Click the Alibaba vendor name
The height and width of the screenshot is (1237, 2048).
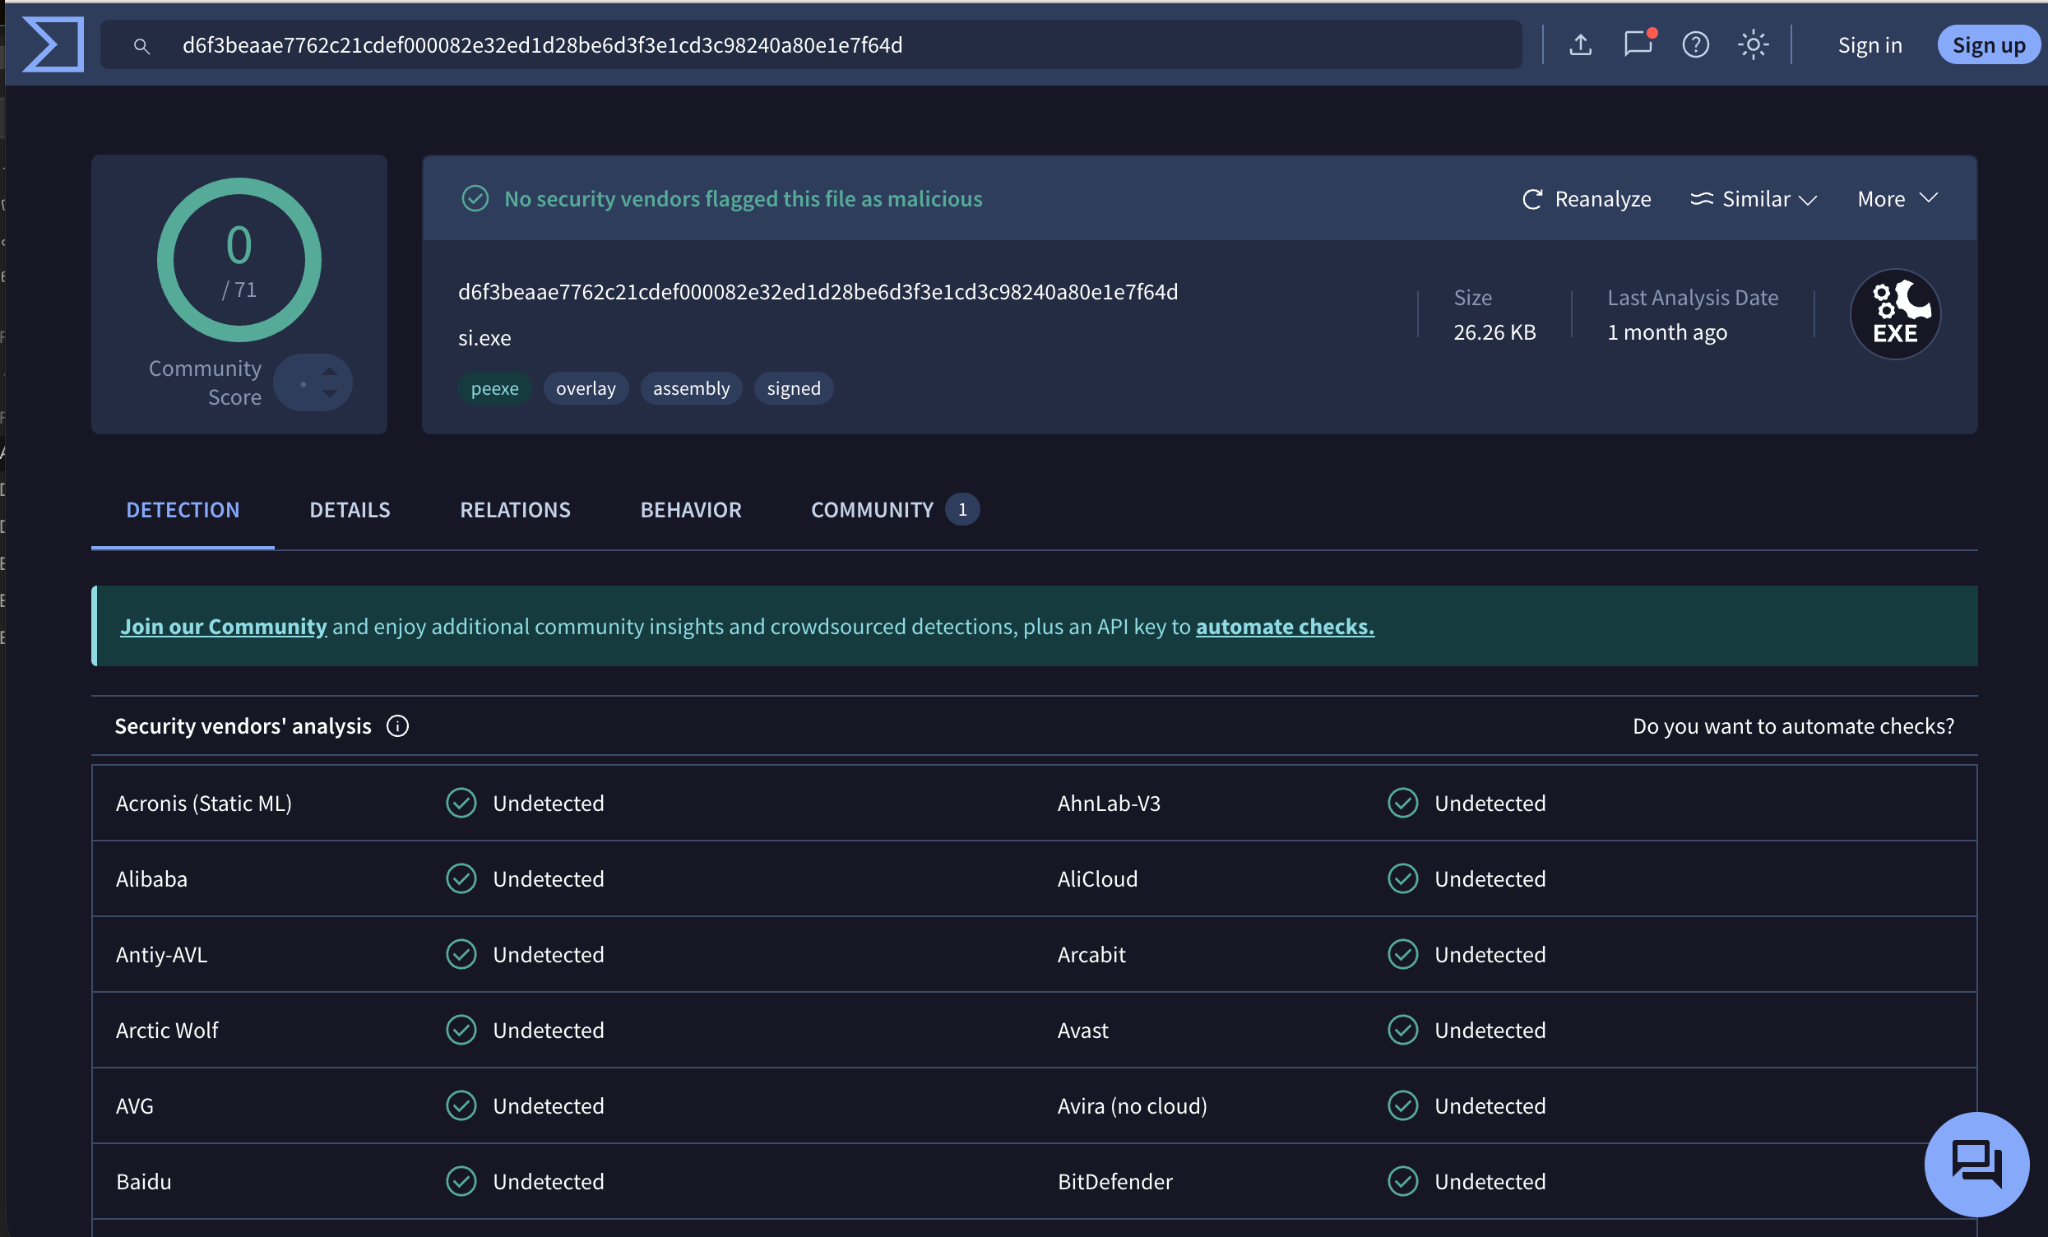coord(152,879)
